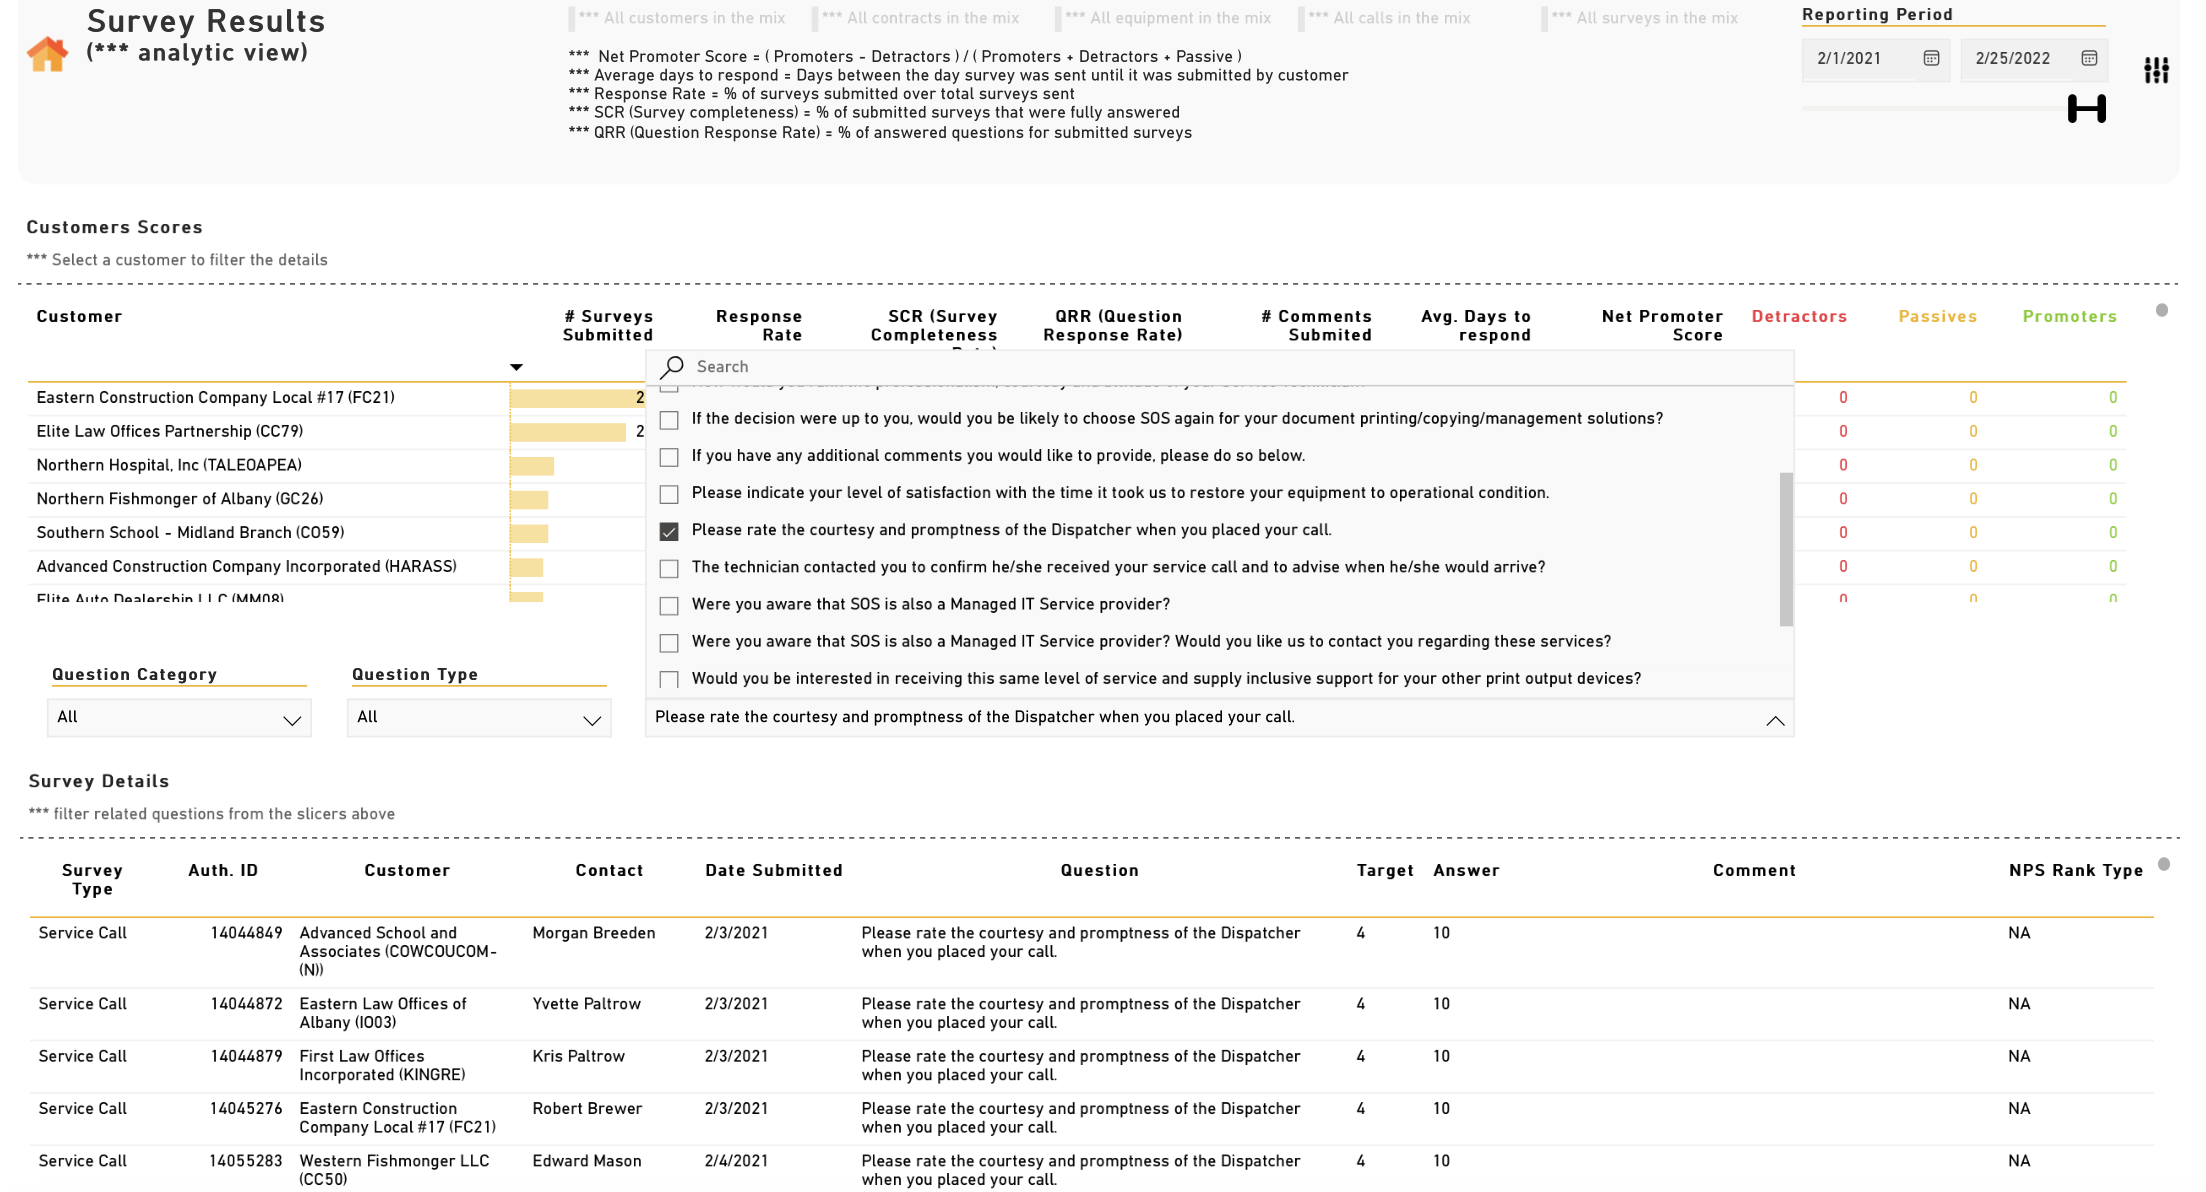Click the 'All calls in the mix' label
Image resolution: width=2206 pixels, height=1192 pixels.
click(1389, 18)
